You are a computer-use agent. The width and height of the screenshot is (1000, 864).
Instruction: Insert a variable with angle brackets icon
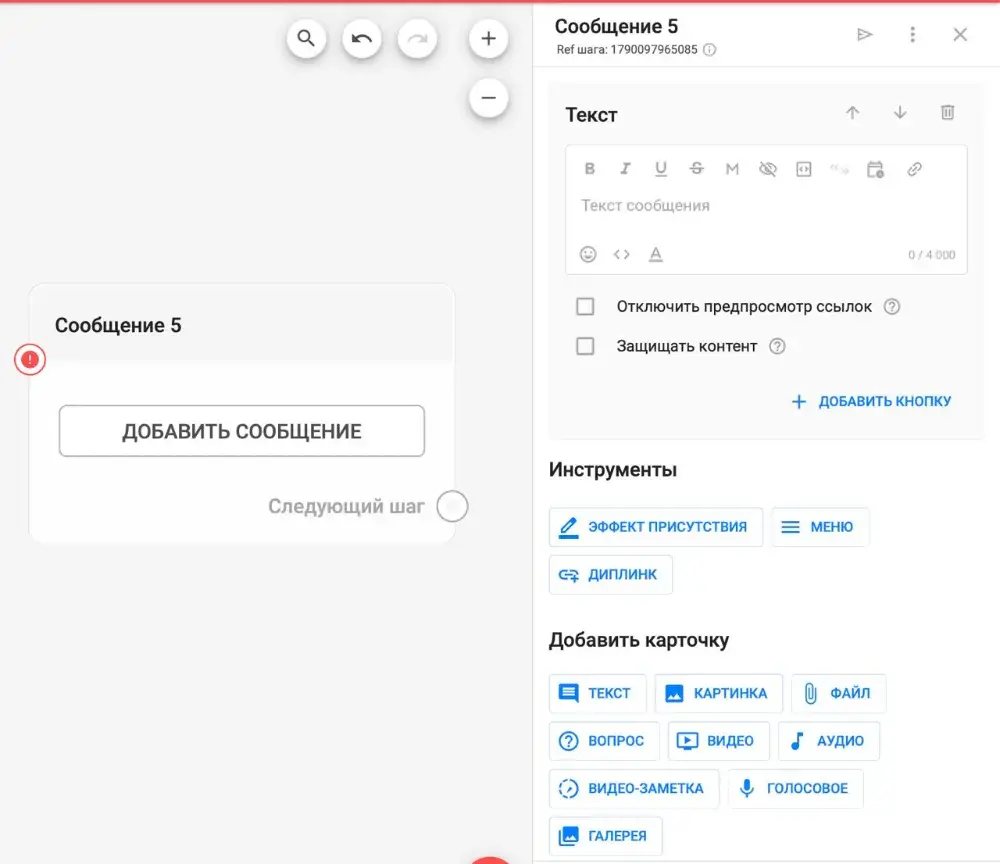point(622,254)
